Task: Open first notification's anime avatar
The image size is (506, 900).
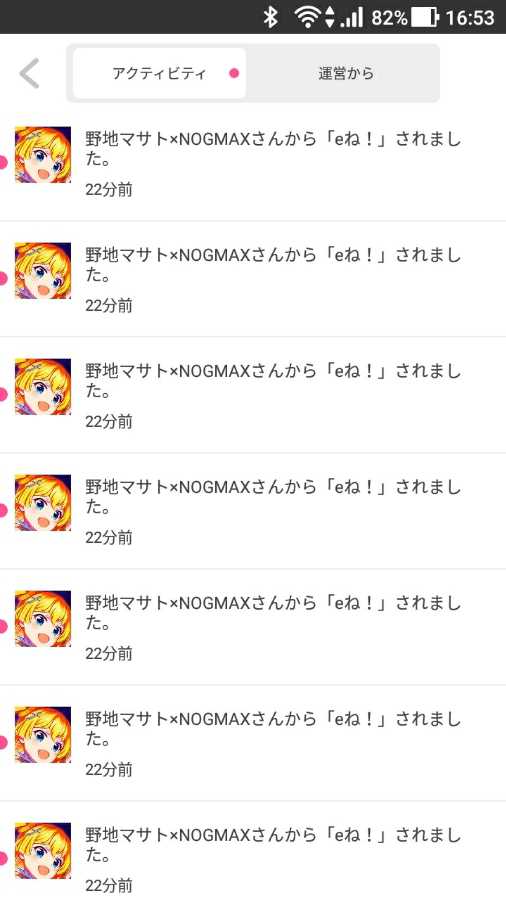Action: coord(43,155)
